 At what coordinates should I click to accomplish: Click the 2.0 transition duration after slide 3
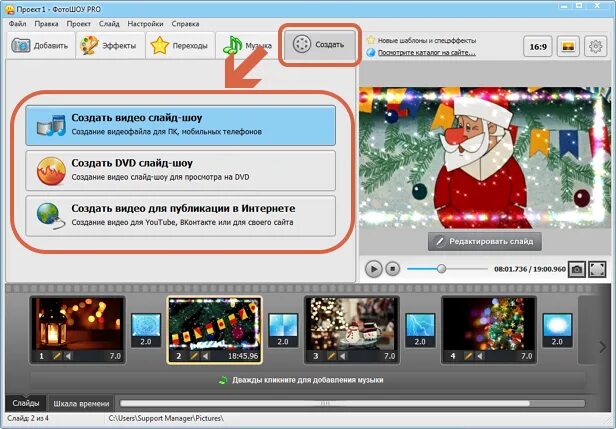click(x=420, y=341)
